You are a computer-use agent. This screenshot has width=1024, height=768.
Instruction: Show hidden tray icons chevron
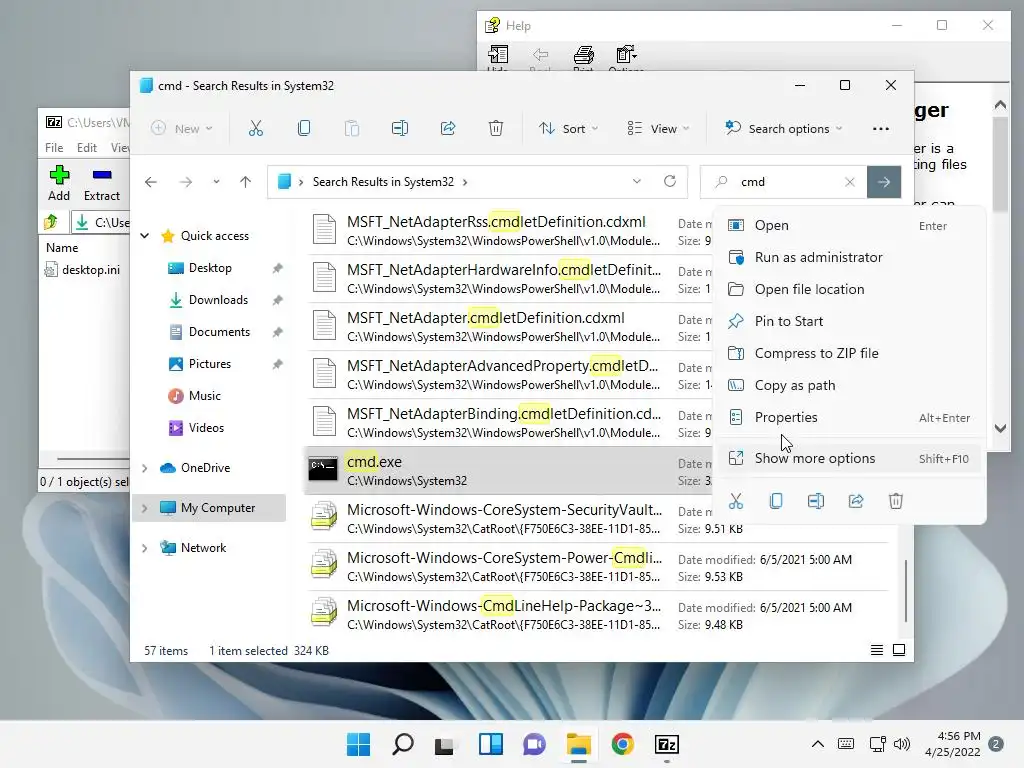click(817, 744)
